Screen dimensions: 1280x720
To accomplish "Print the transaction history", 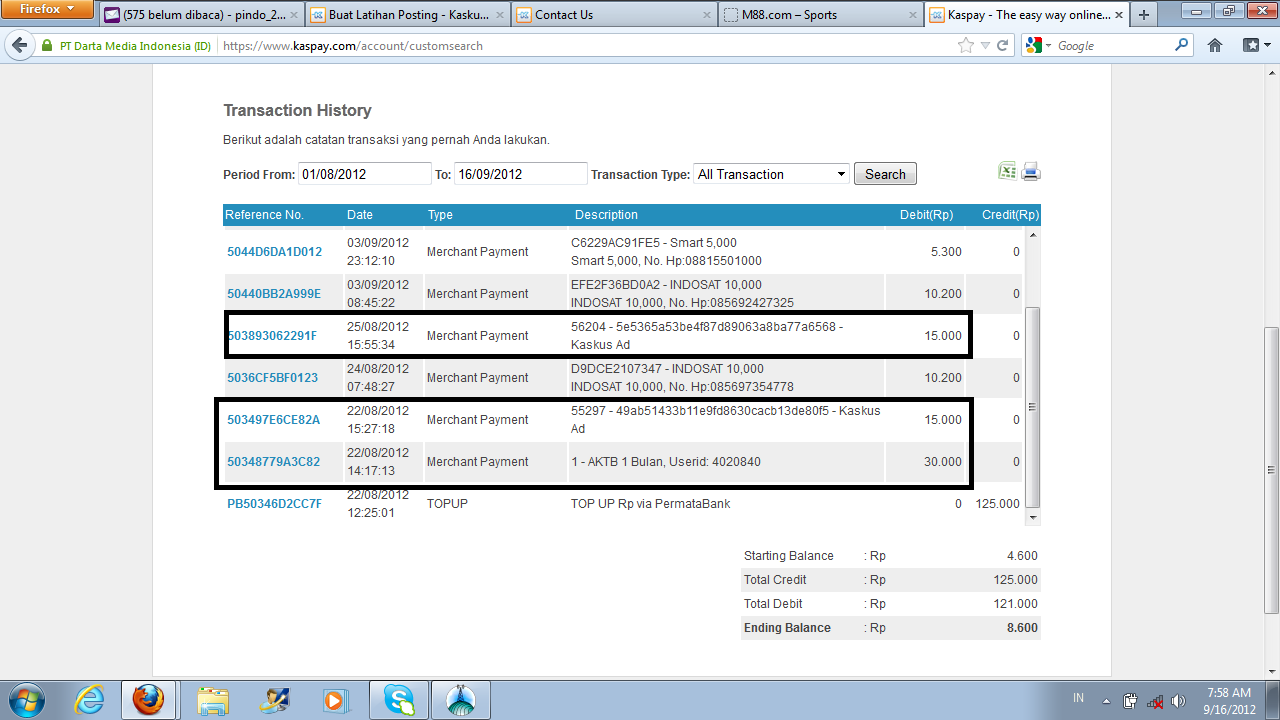I will point(1031,172).
